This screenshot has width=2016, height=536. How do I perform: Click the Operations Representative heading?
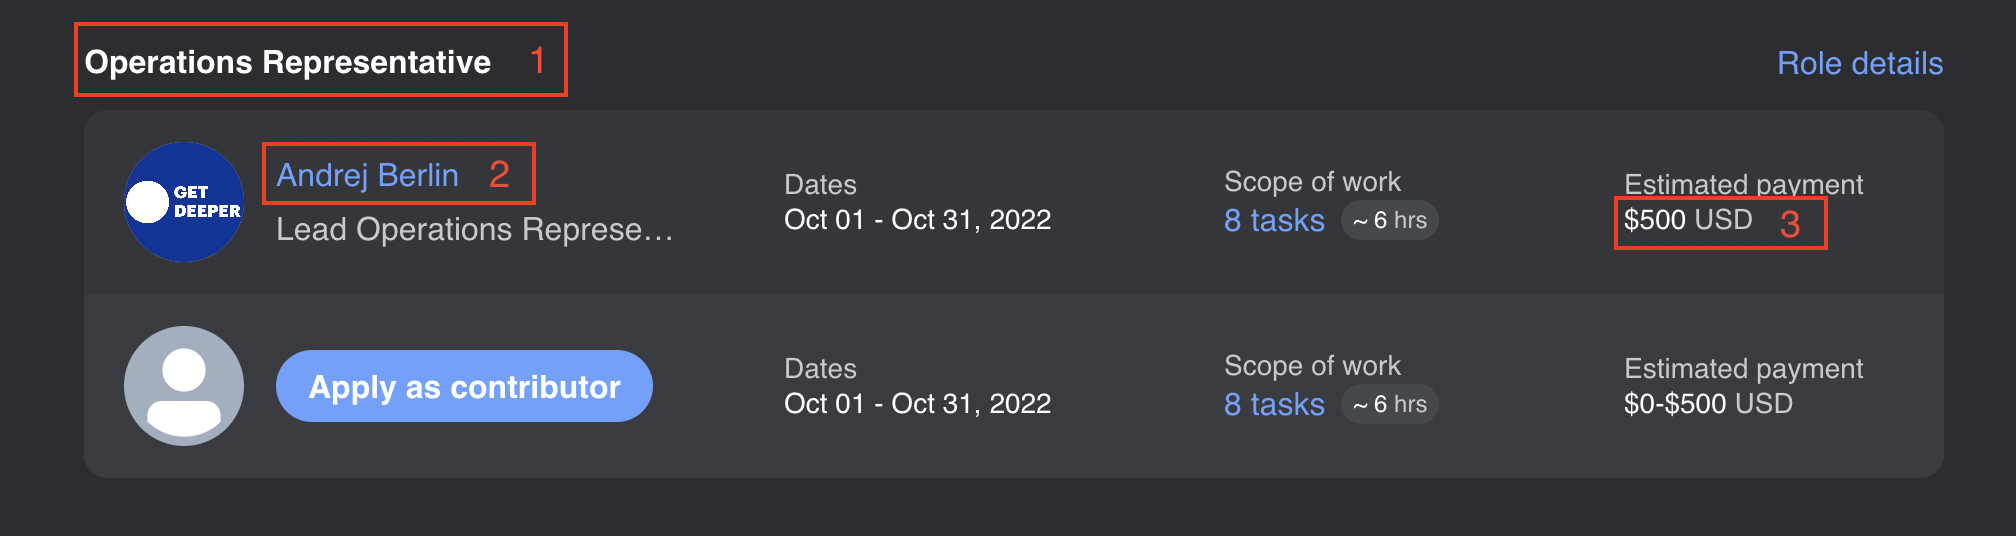click(288, 62)
